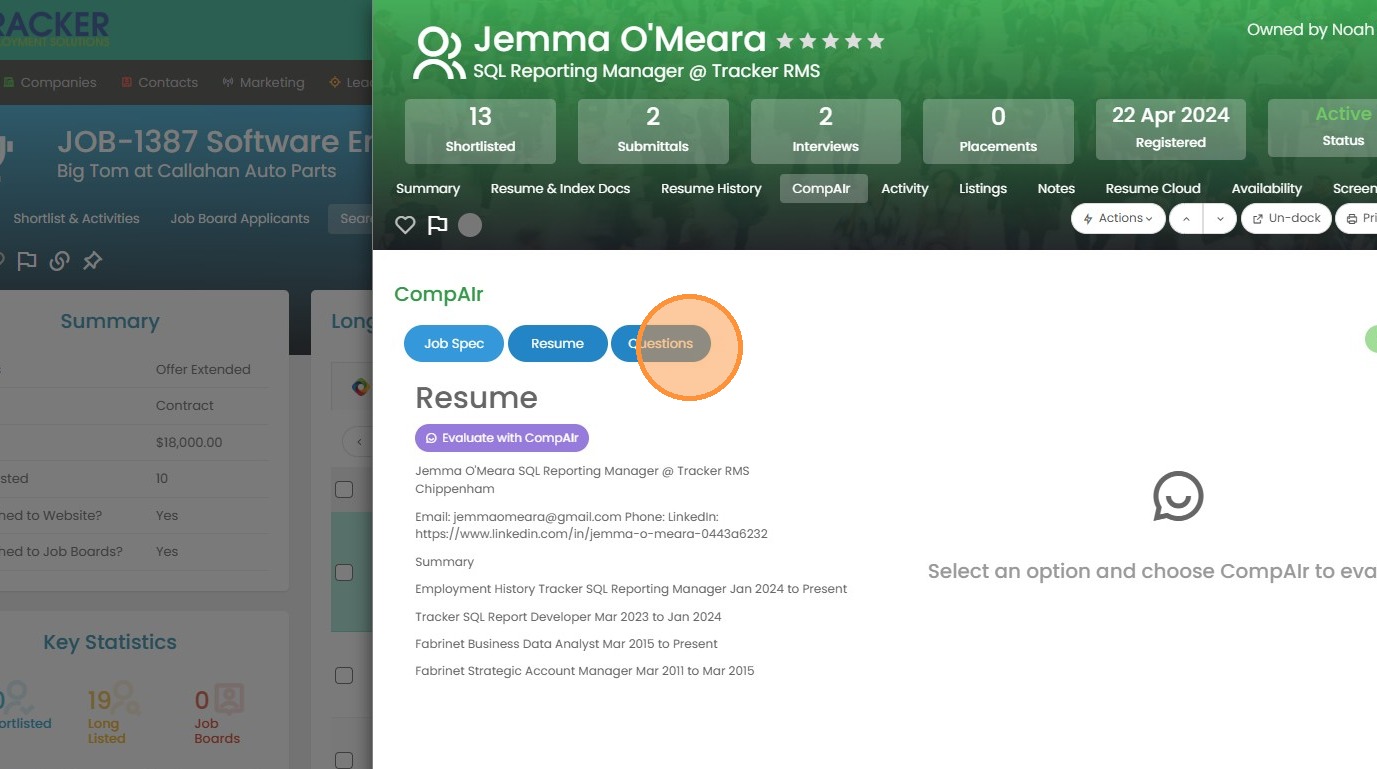Image resolution: width=1377 pixels, height=769 pixels.
Task: Click the gray status circle next to the flag
Action: 470,225
